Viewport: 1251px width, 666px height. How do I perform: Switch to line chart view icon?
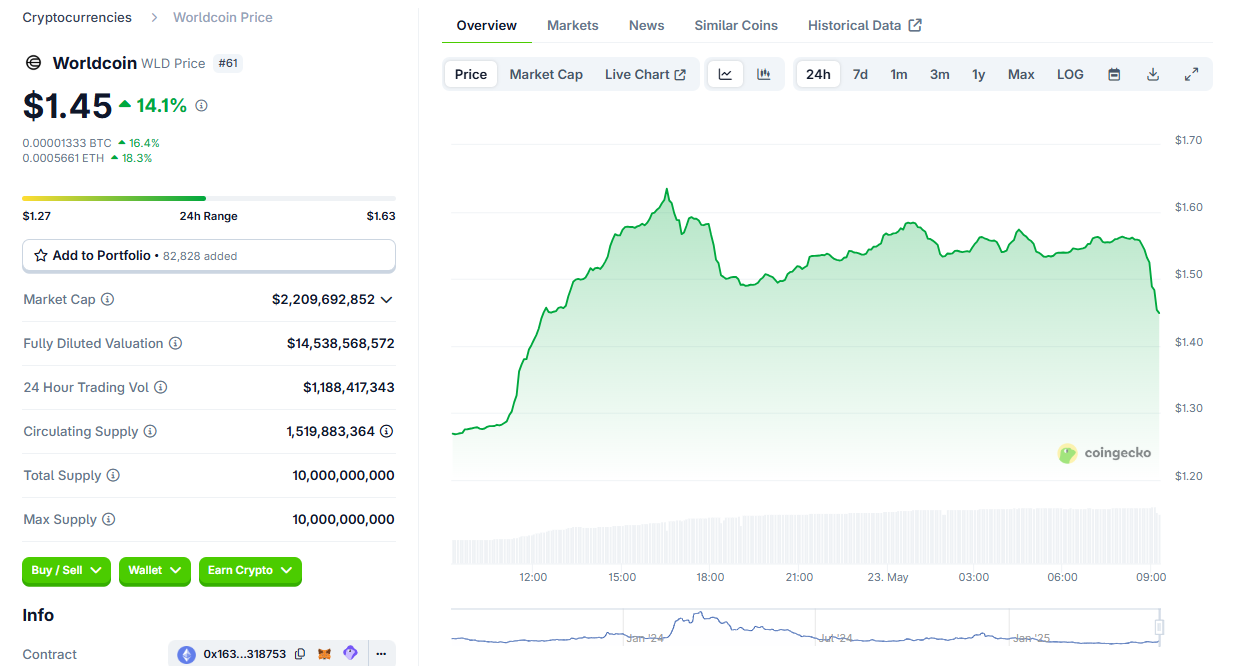point(726,74)
